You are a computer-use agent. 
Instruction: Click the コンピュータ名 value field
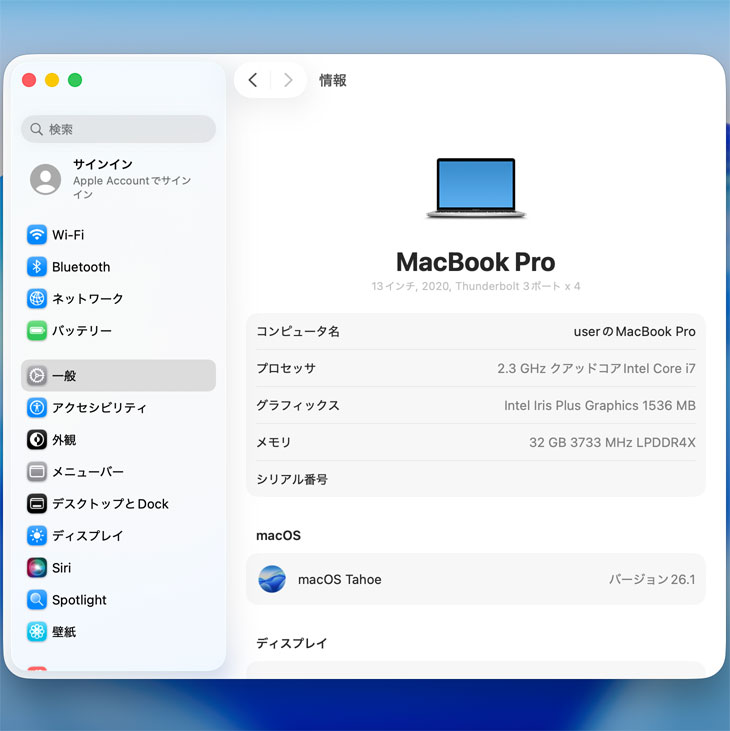(634, 331)
